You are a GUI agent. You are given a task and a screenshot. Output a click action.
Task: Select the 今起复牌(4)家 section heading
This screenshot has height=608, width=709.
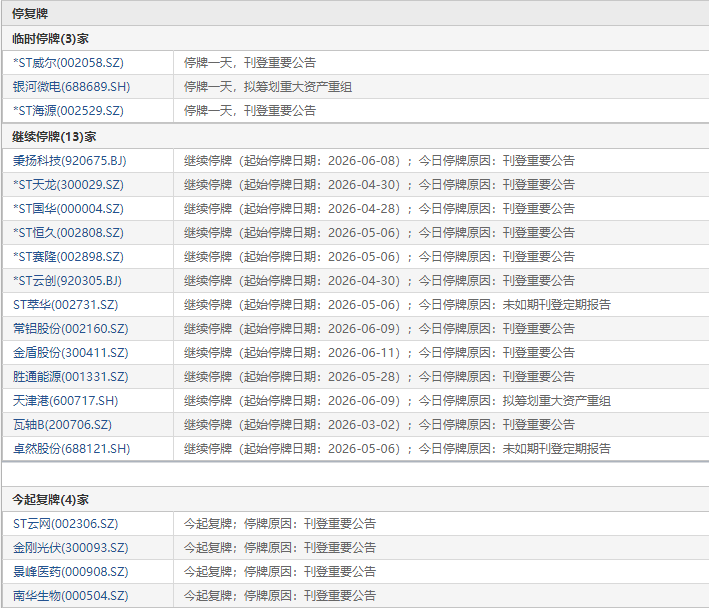(x=50, y=500)
